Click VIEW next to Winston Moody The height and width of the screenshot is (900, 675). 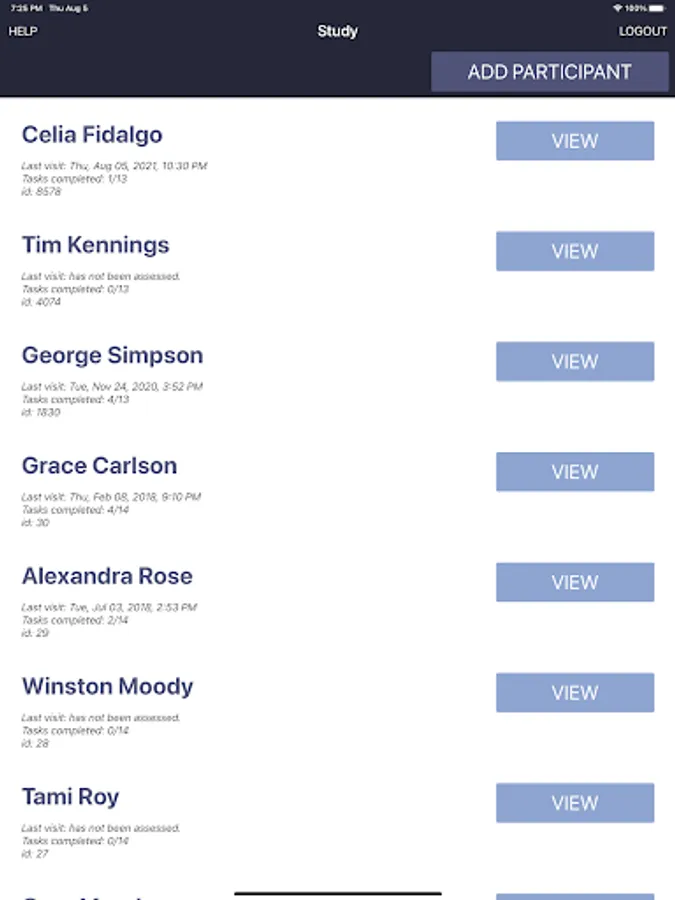point(575,693)
